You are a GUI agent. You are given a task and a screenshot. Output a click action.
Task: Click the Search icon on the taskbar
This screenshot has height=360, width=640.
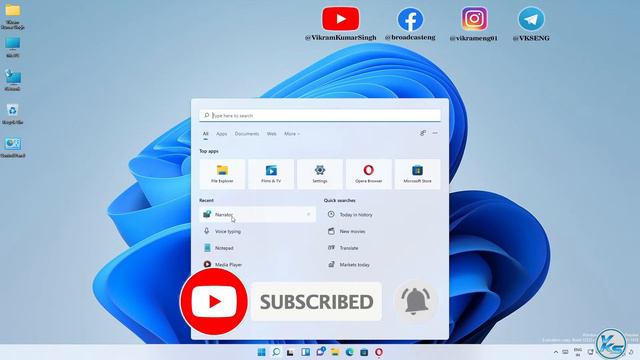(276, 352)
